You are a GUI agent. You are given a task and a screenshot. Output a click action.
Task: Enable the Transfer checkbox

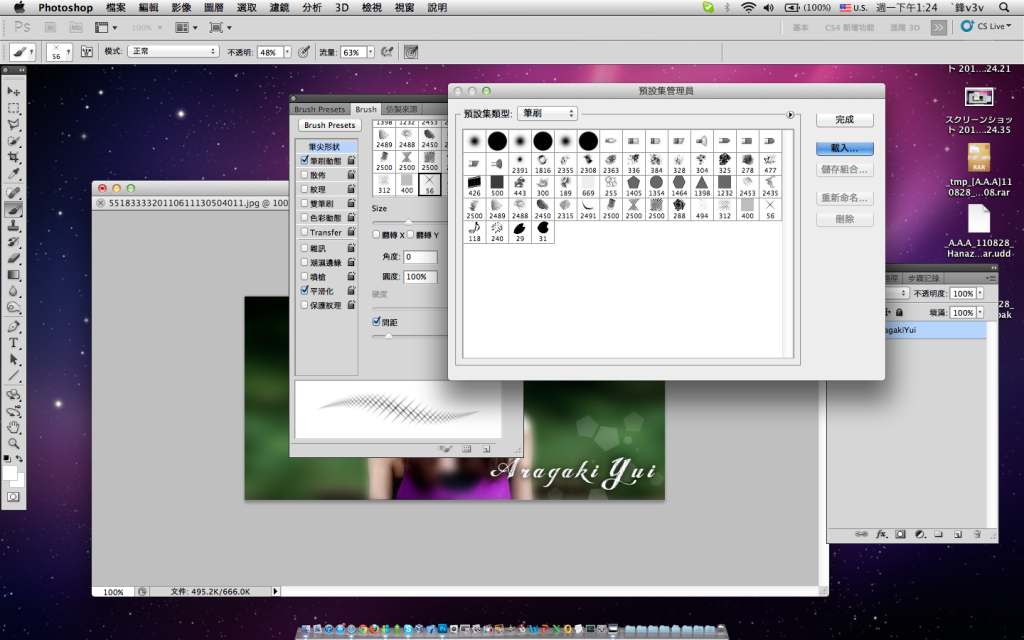point(305,232)
